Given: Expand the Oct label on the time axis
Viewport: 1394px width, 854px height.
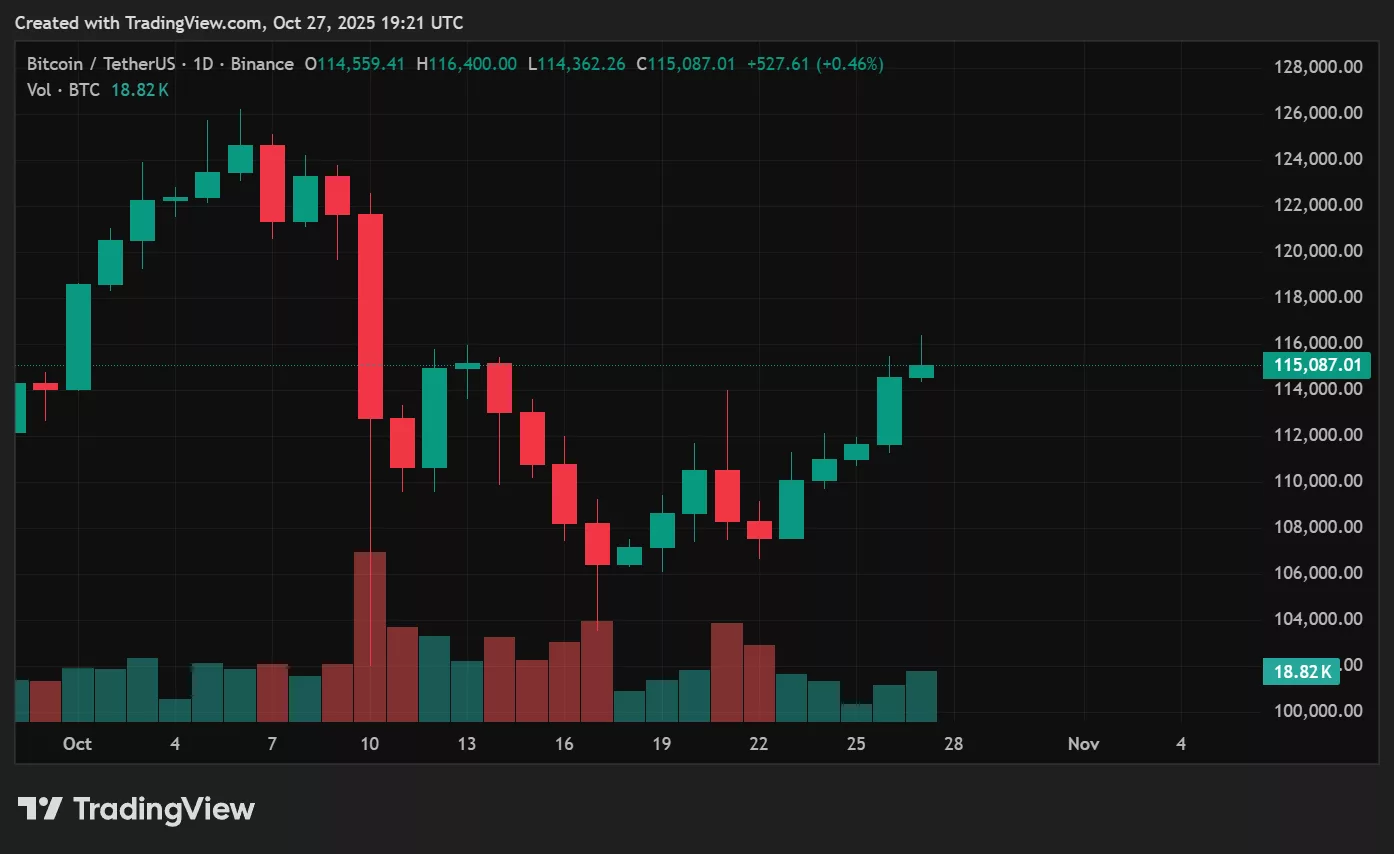Looking at the screenshot, I should (x=77, y=744).
